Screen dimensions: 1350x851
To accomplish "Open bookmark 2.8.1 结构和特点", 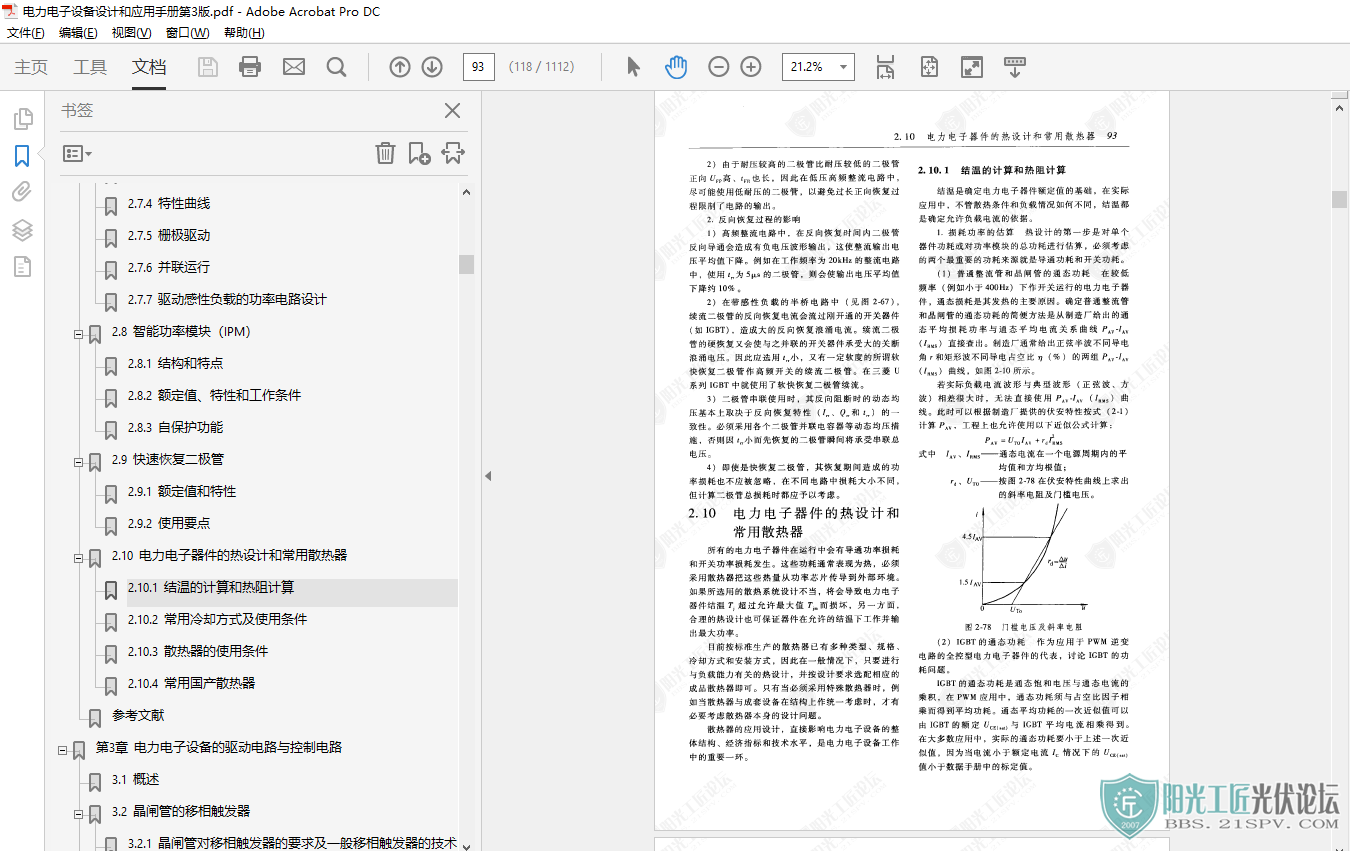I will 175,363.
